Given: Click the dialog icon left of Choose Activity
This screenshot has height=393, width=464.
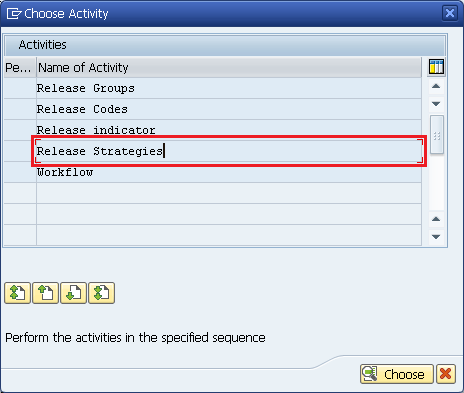Looking at the screenshot, I should pos(14,14).
